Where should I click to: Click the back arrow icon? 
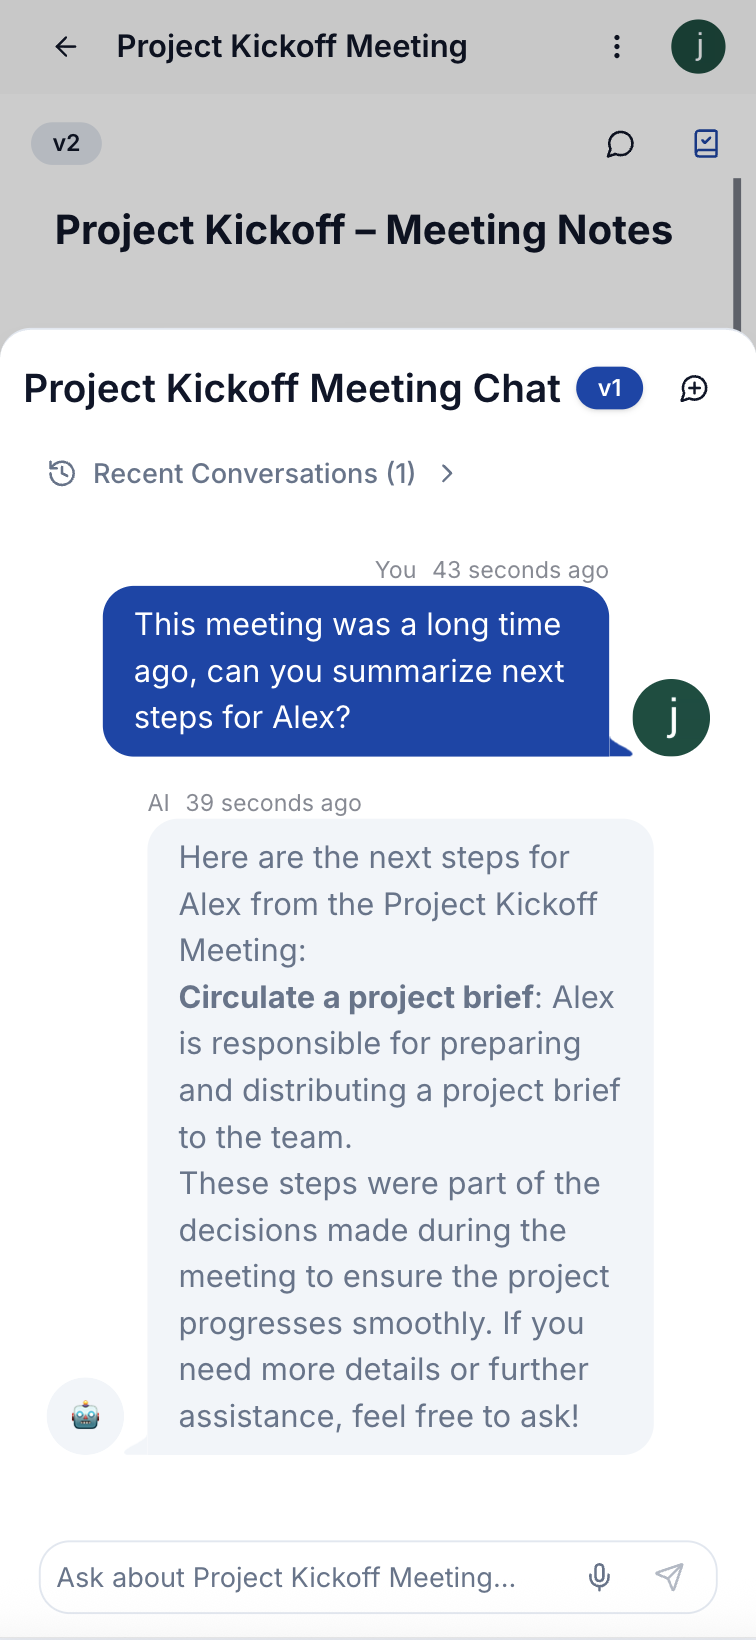pos(66,47)
